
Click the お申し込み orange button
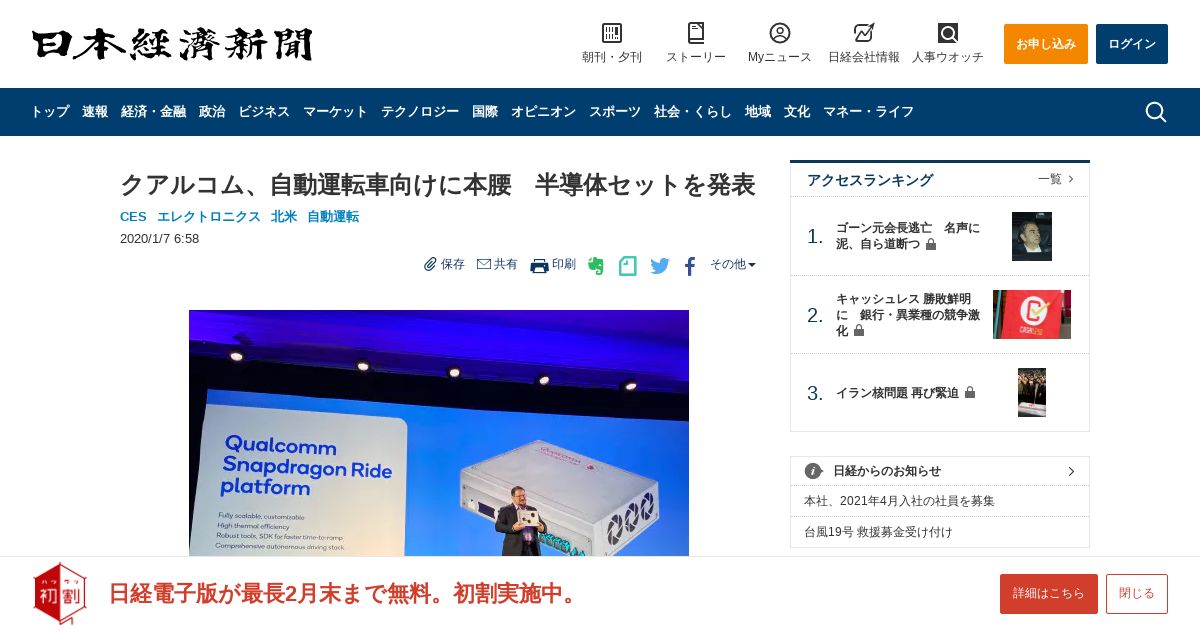click(1046, 44)
